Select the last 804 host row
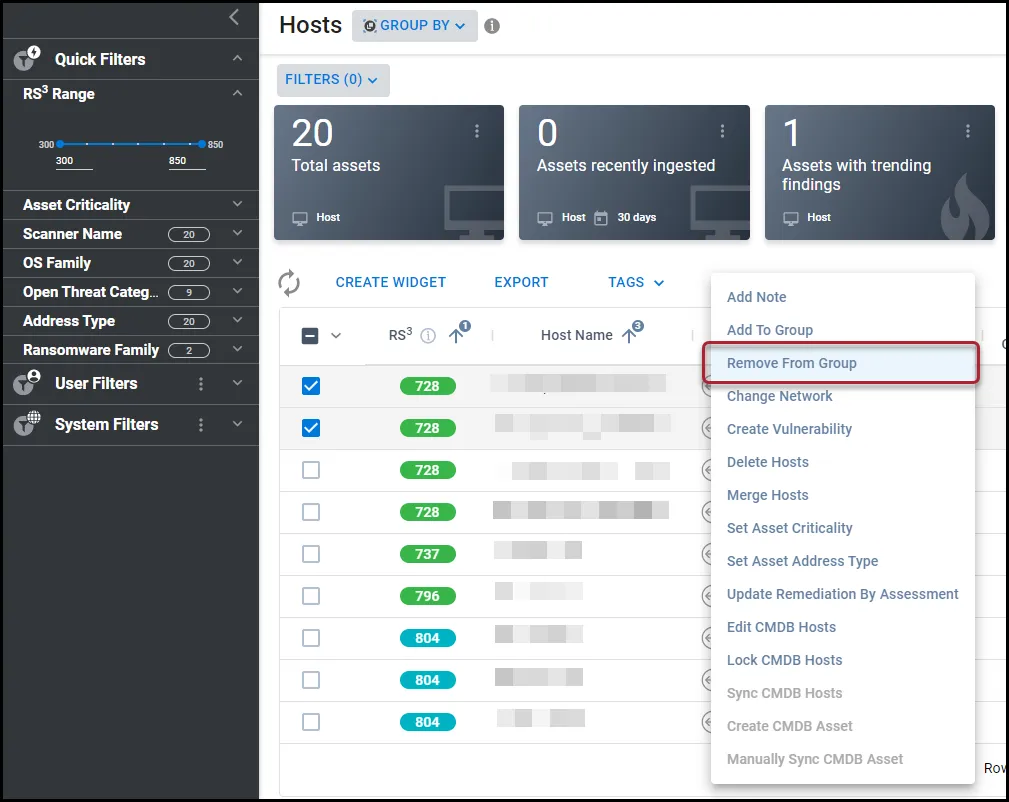 311,722
